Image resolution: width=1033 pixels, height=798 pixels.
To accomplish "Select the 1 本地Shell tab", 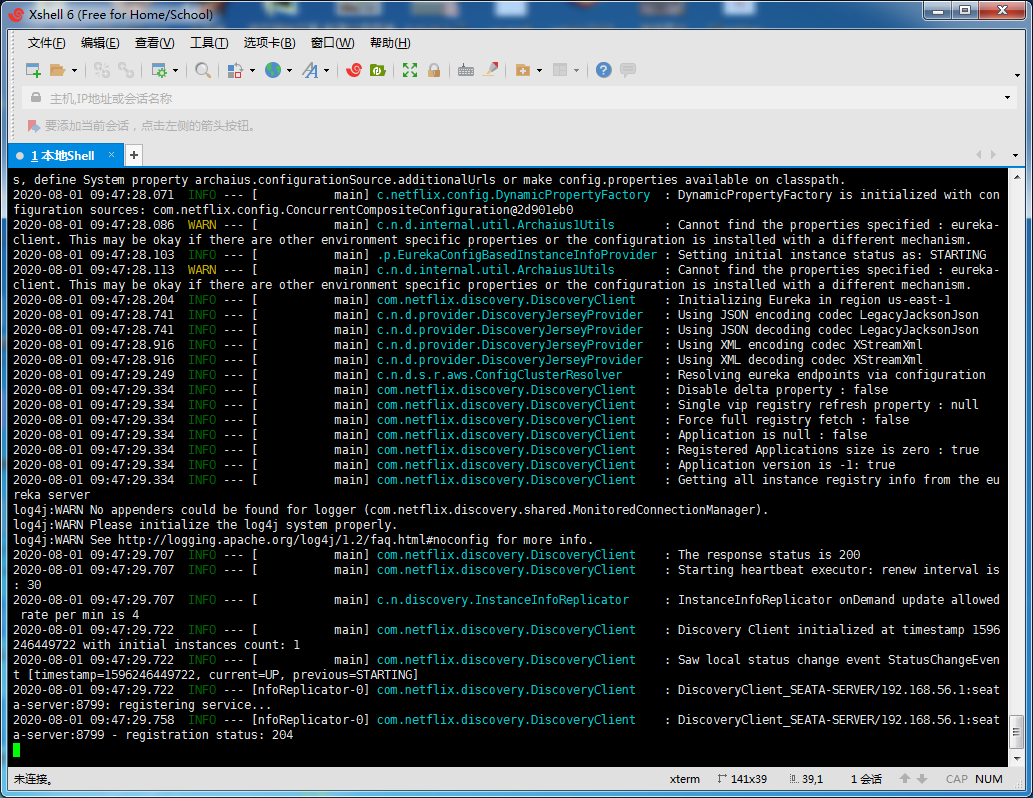I will (63, 156).
